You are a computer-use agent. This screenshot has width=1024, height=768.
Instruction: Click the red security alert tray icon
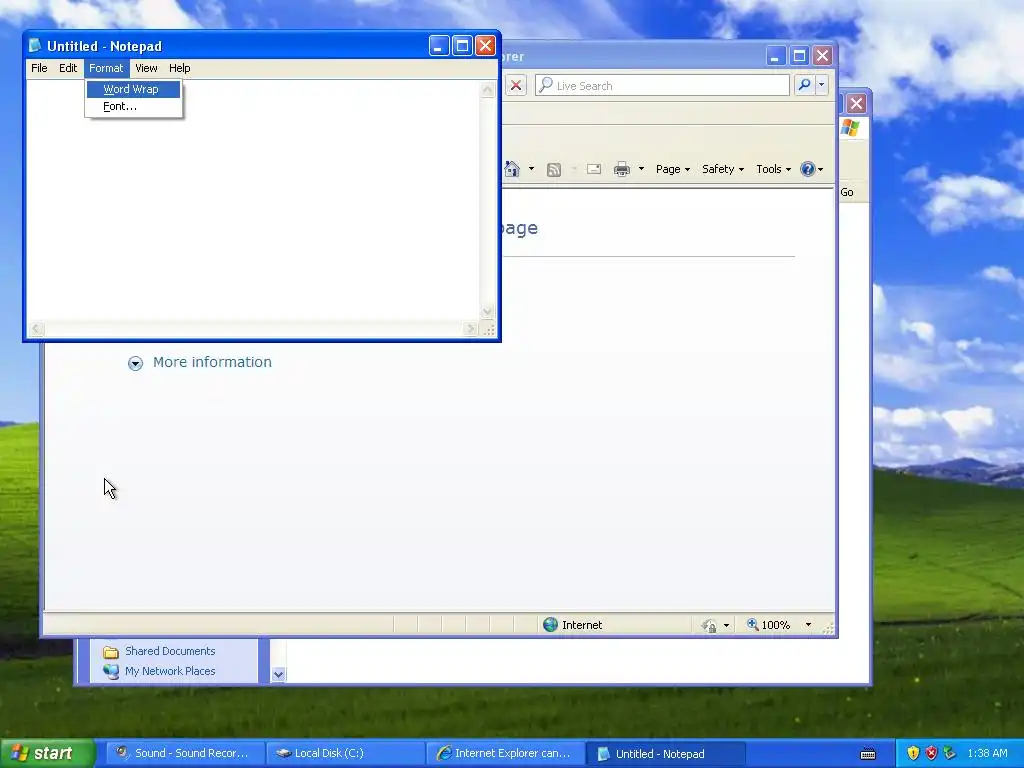931,754
